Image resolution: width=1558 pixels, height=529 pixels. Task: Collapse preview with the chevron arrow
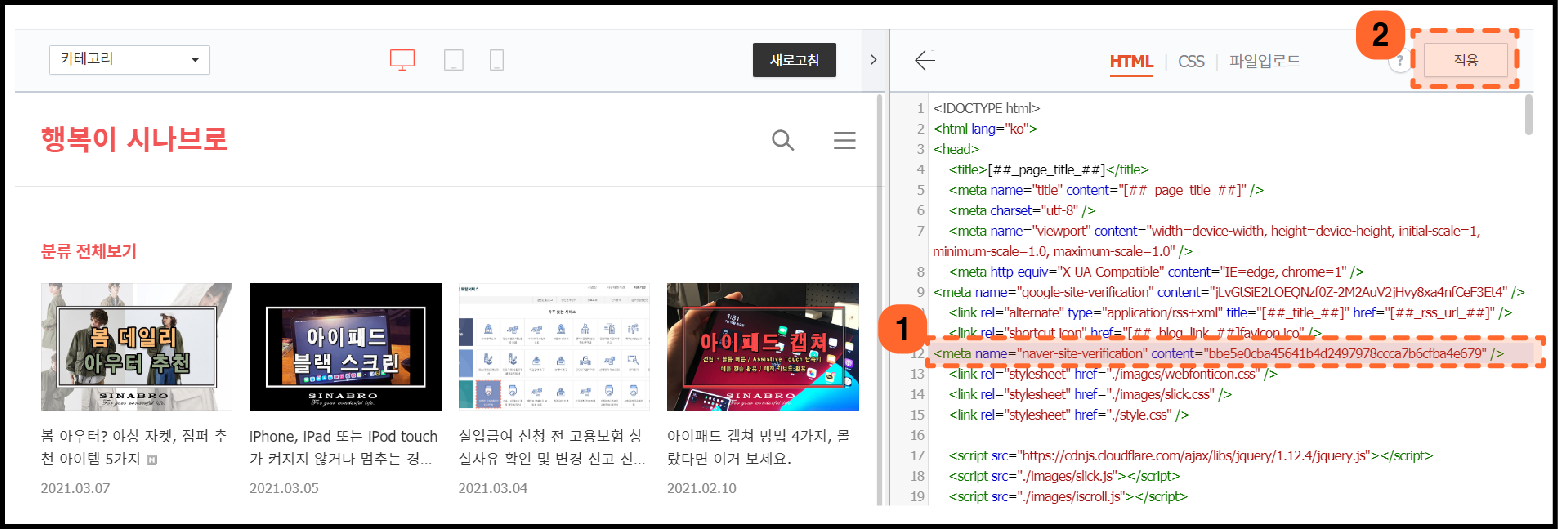(x=873, y=60)
